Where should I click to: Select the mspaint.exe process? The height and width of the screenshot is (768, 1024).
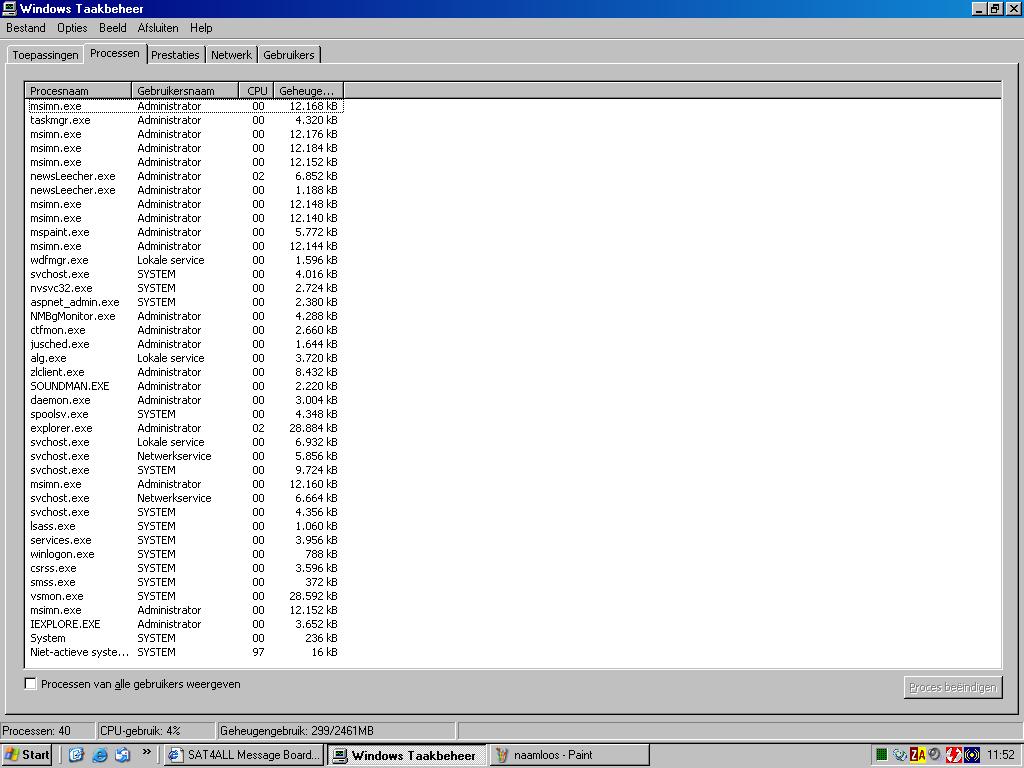click(185, 232)
